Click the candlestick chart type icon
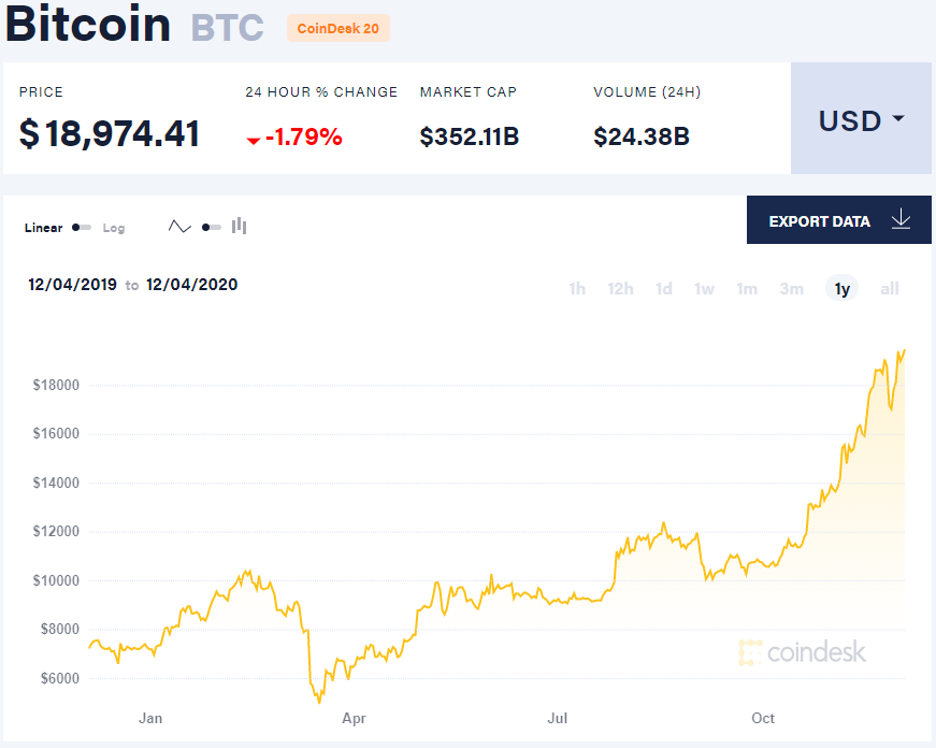Screen dimensions: 936x748 click(239, 226)
